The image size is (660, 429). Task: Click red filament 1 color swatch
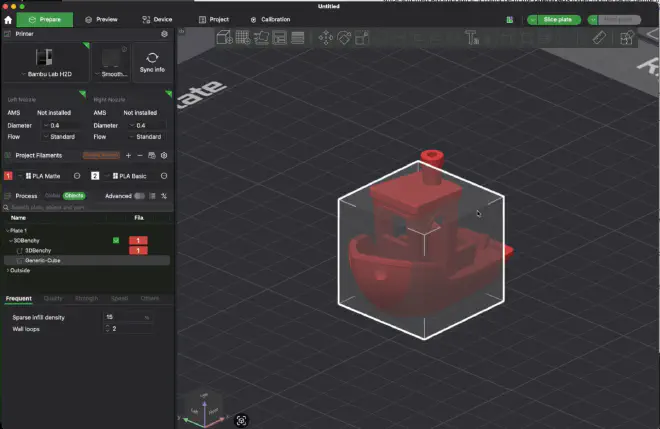pos(8,176)
